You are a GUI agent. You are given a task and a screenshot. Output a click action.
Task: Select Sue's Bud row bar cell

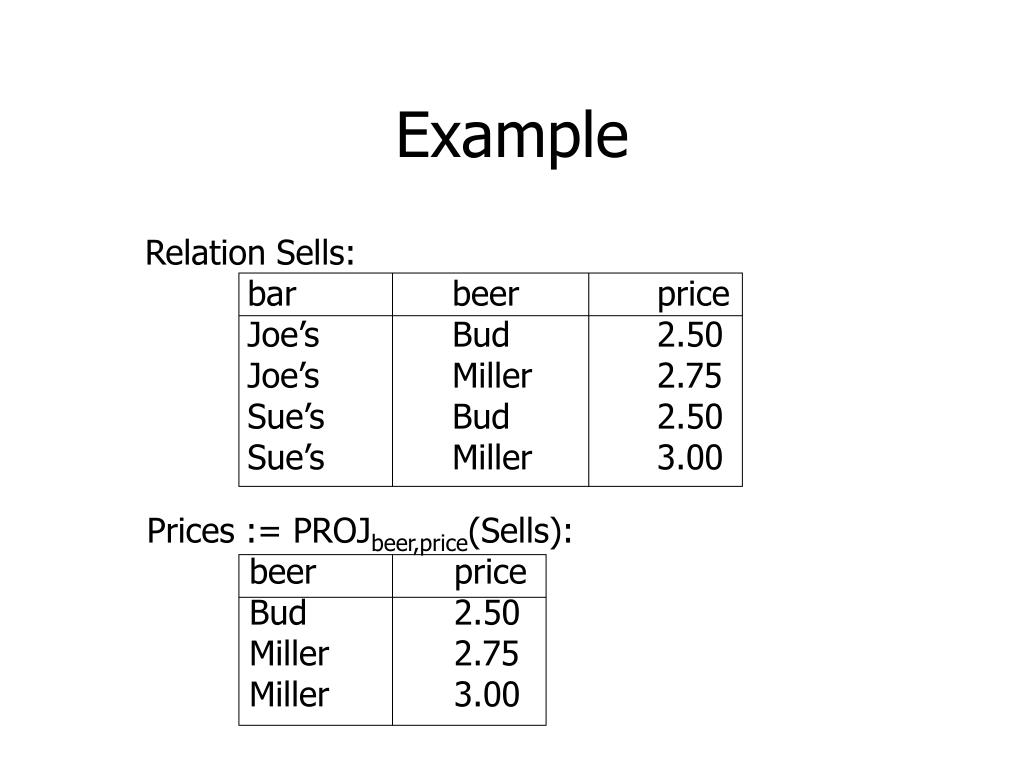(285, 417)
